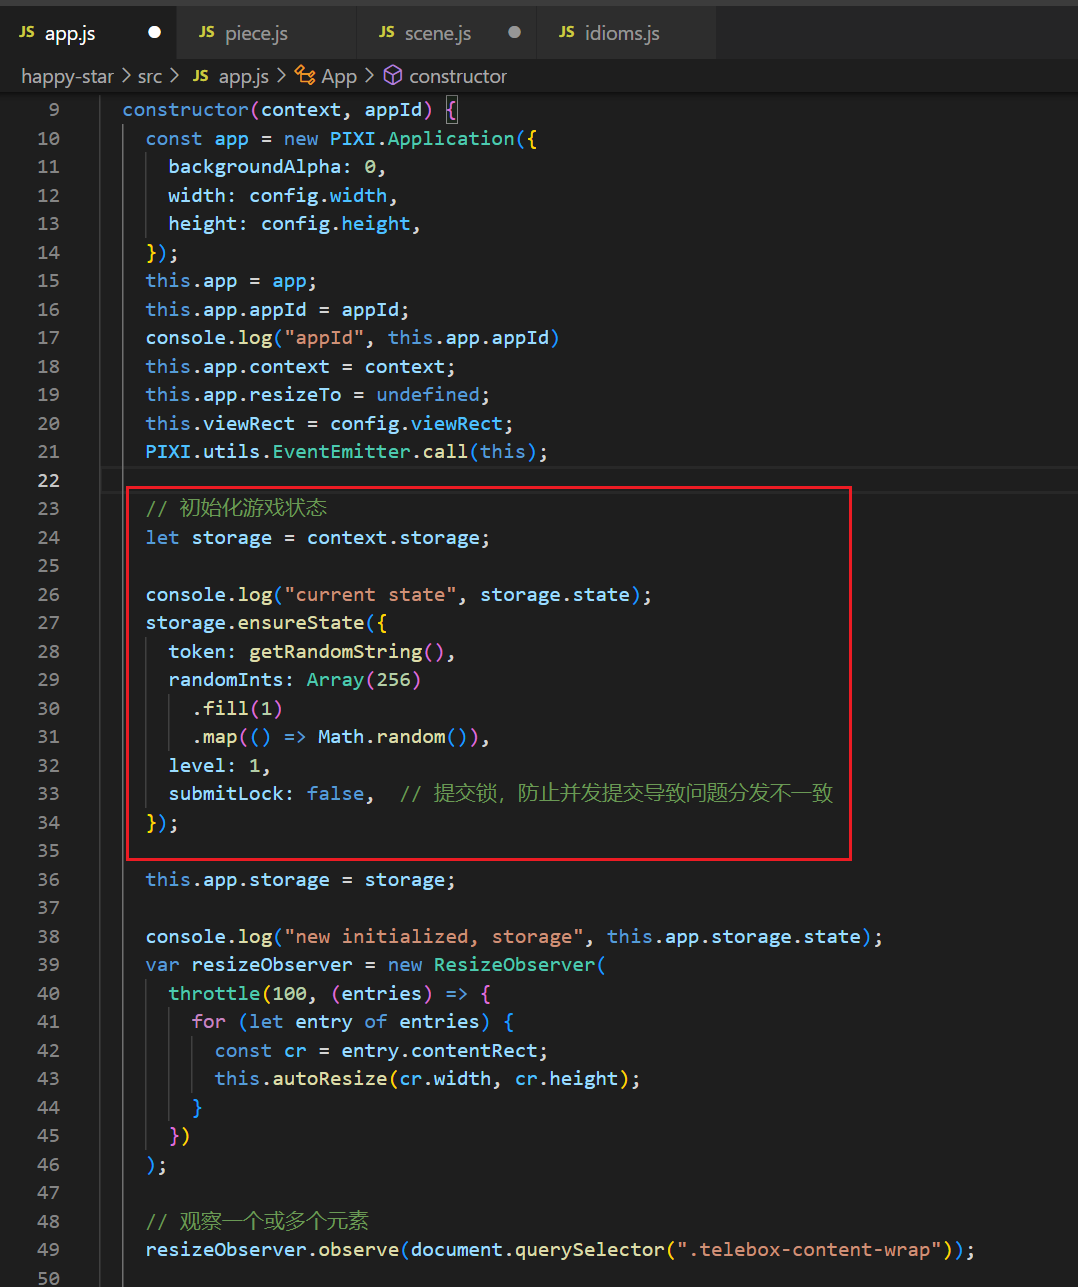Click 'undefined' on line 19
This screenshot has height=1287, width=1078.
(x=428, y=395)
